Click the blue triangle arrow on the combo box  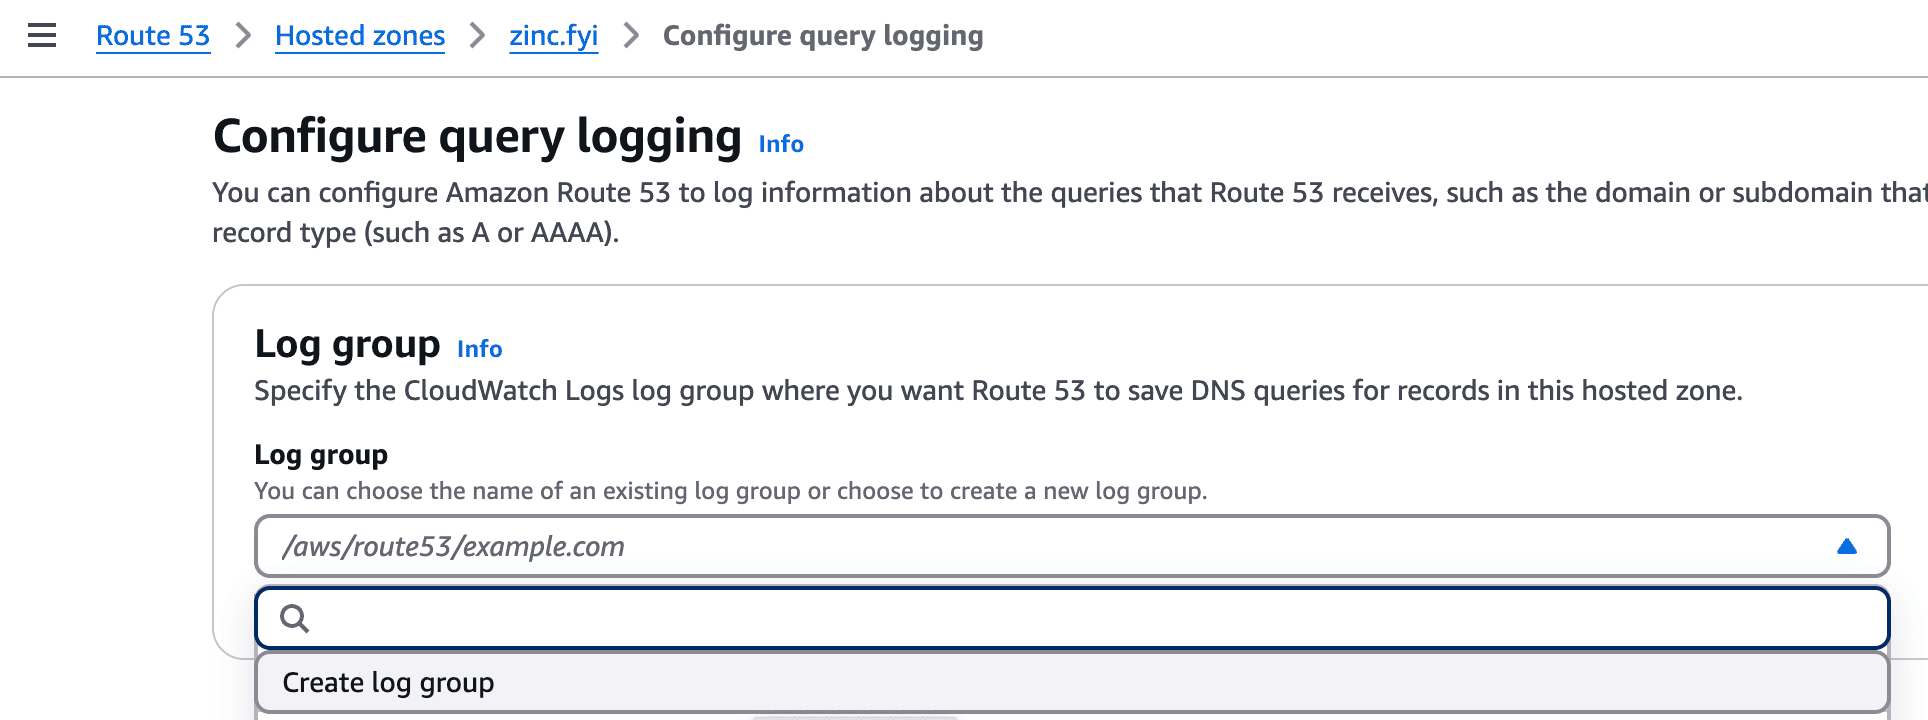1847,546
